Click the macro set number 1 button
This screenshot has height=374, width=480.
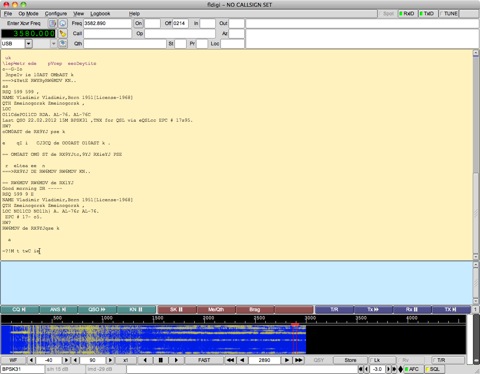pyautogui.click(x=476, y=310)
